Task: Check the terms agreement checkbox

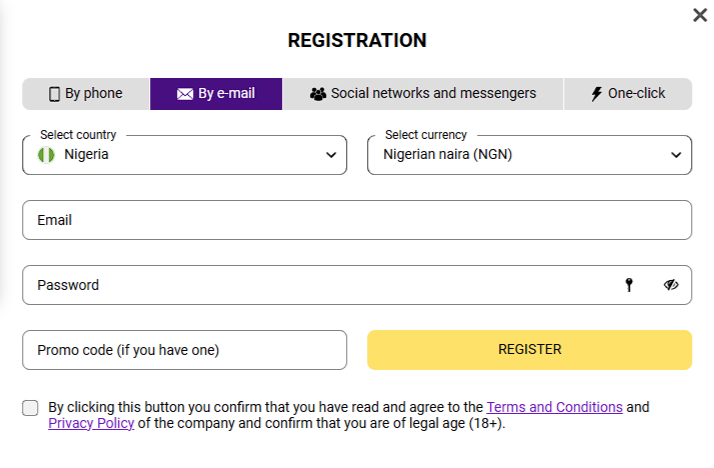Action: click(x=31, y=408)
